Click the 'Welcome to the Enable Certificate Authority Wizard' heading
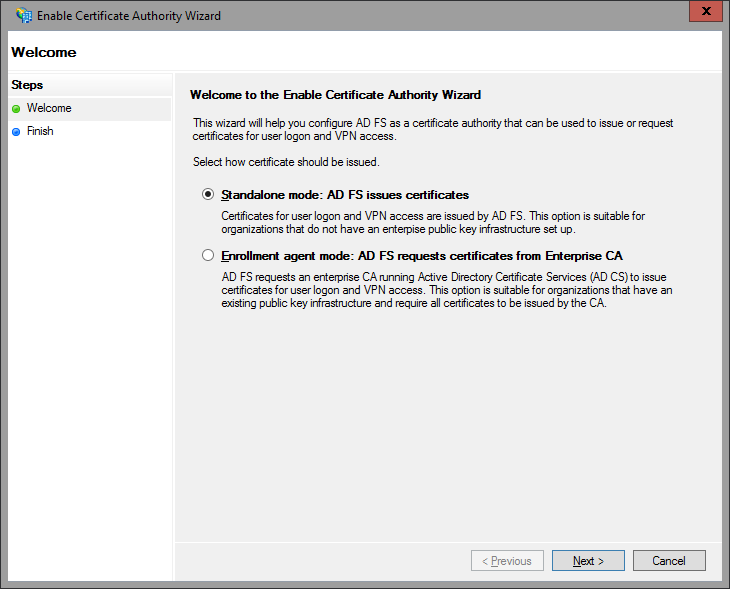Viewport: 730px width, 589px height. click(x=335, y=95)
